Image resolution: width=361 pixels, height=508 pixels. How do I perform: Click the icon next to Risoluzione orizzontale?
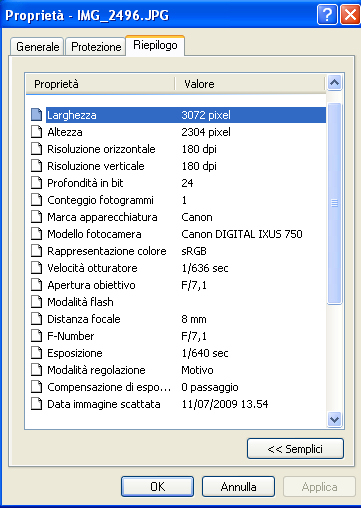[37, 149]
